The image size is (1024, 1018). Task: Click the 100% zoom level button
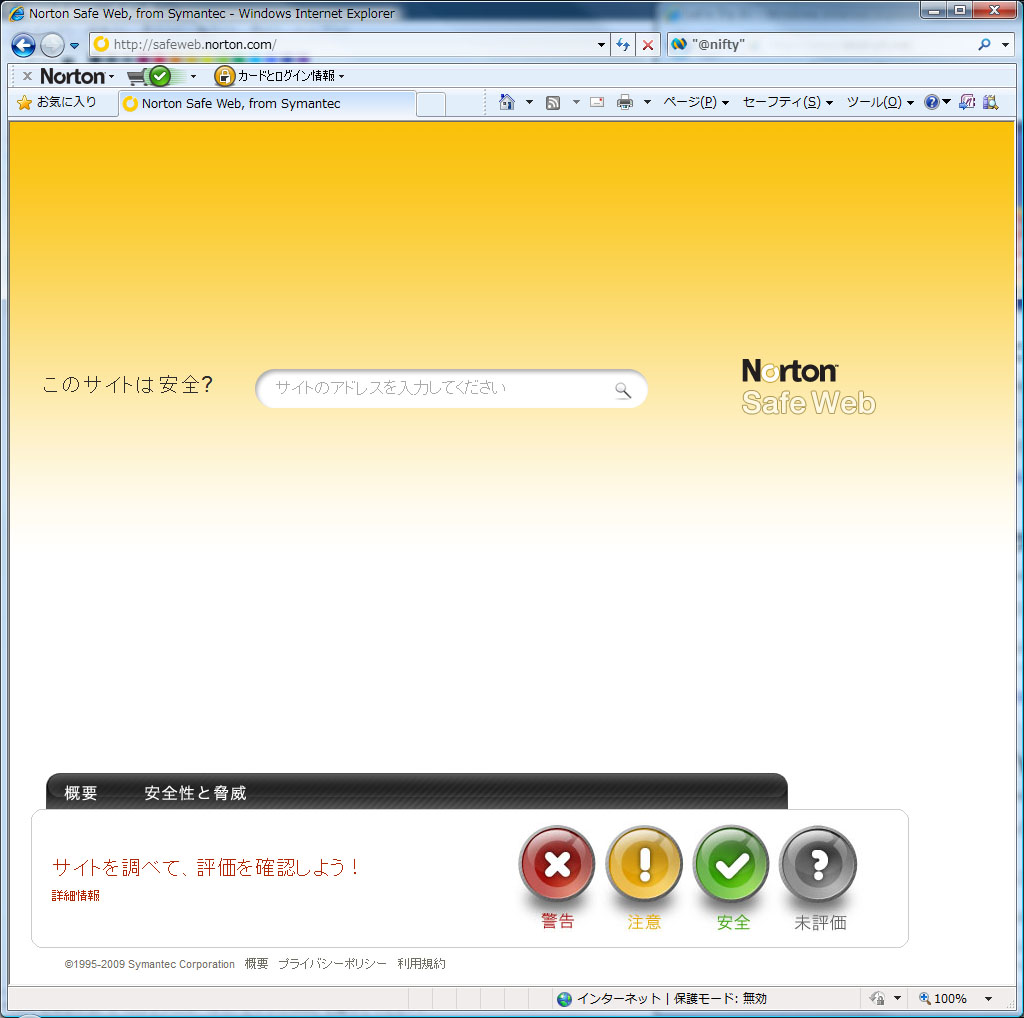[x=943, y=998]
